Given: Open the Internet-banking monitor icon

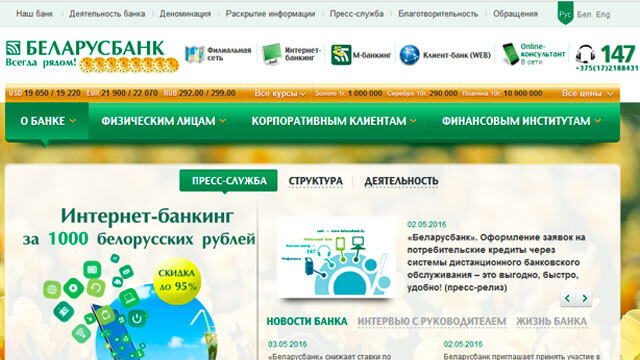Looking at the screenshot, I should (x=271, y=54).
